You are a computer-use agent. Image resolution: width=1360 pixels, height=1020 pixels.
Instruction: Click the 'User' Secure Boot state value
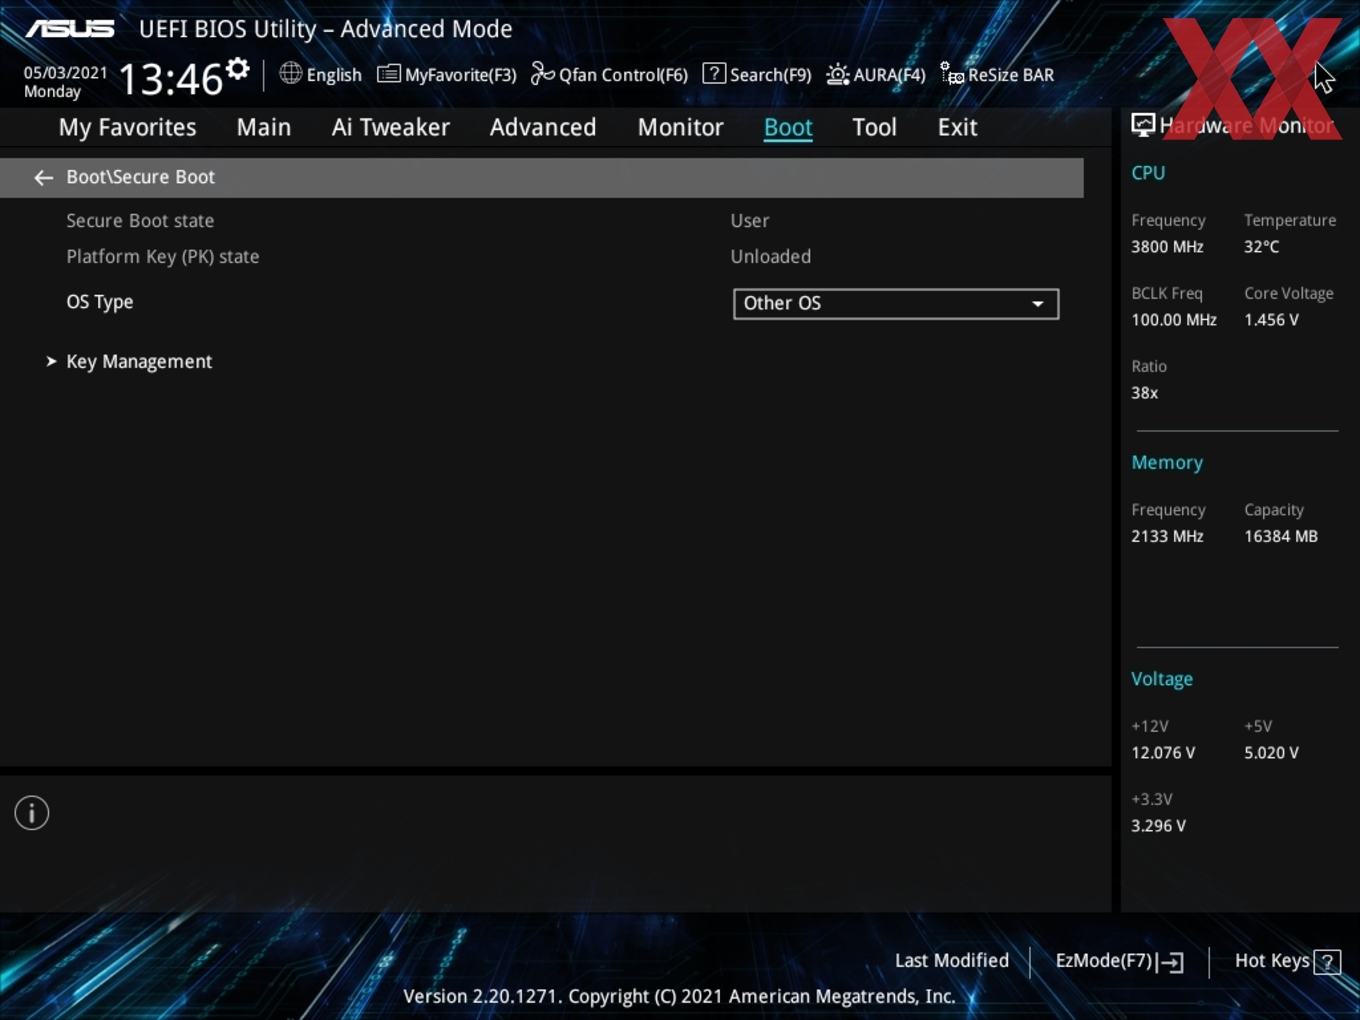pyautogui.click(x=750, y=221)
